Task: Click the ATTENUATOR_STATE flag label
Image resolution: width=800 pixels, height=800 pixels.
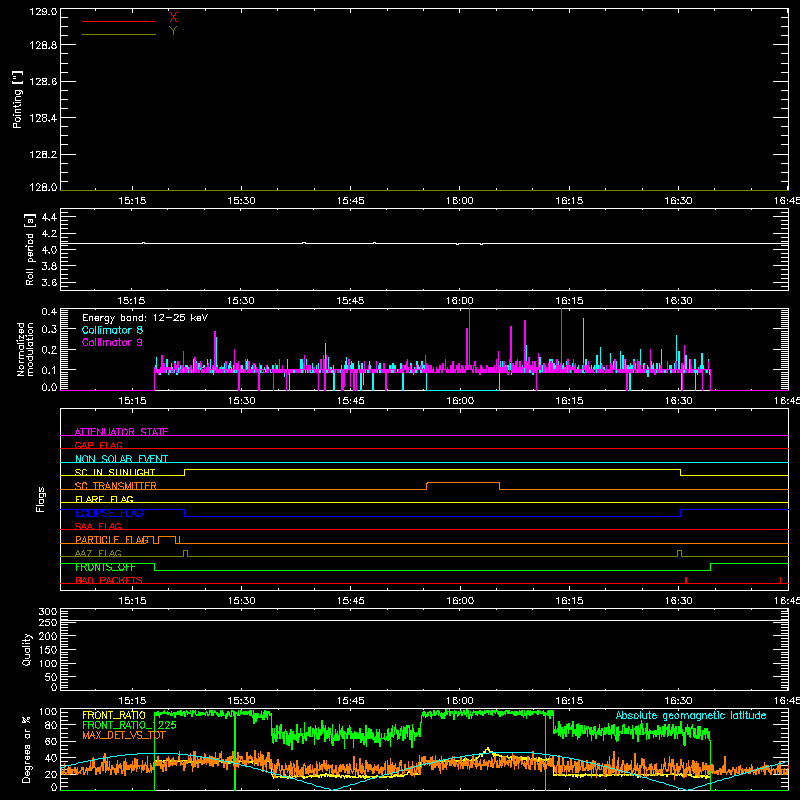Action: (121, 432)
